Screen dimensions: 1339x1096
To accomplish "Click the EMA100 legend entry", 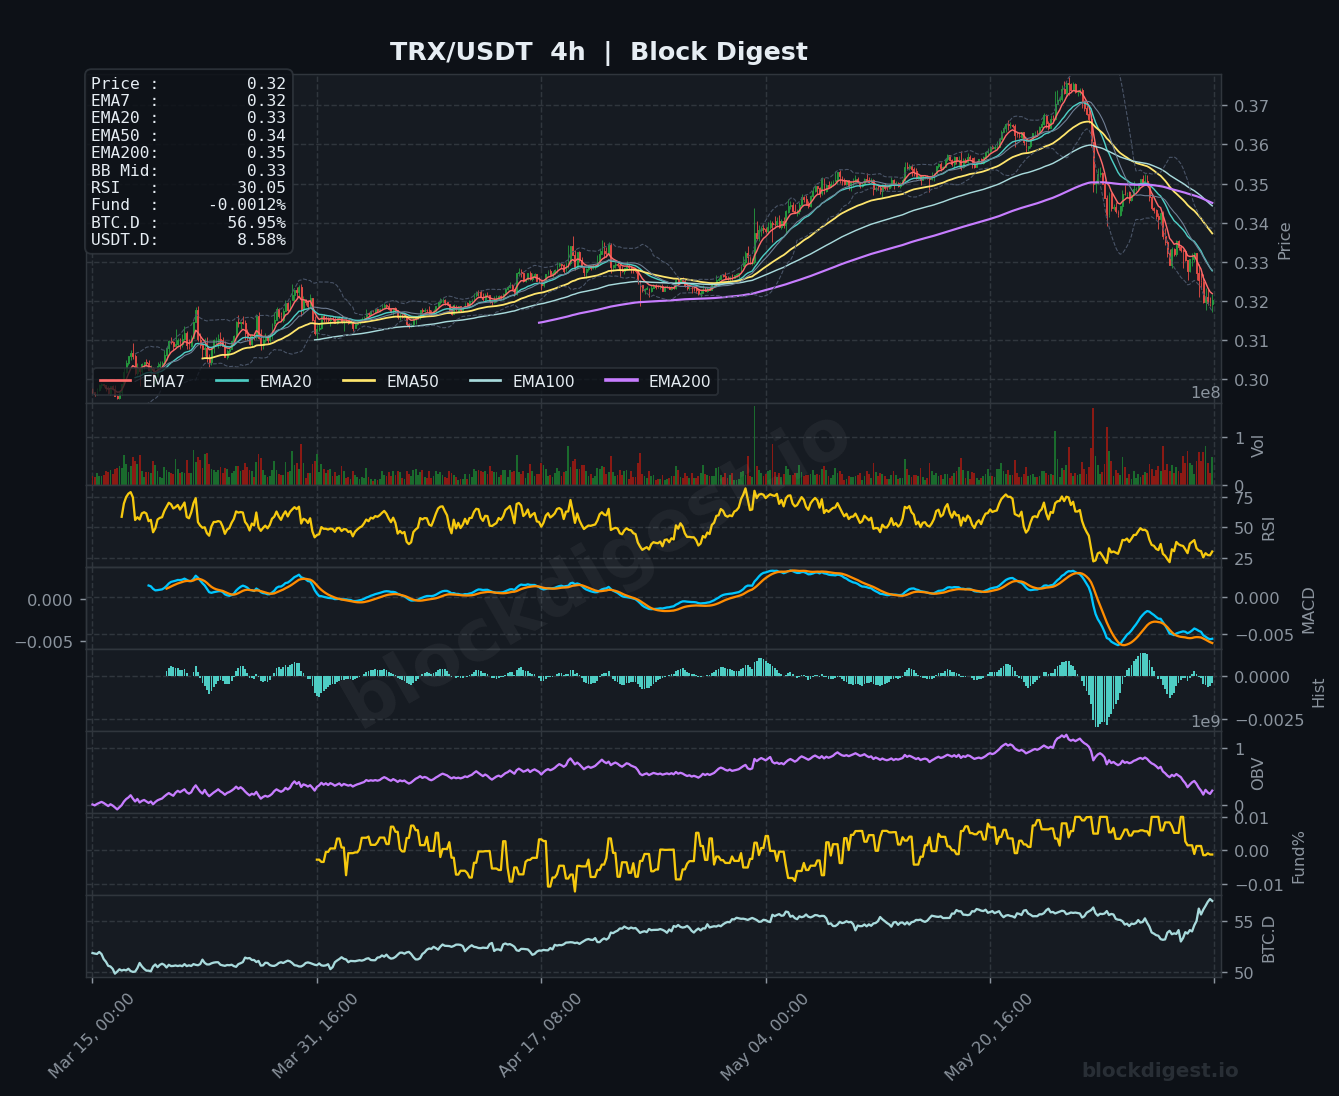I will pyautogui.click(x=520, y=381).
